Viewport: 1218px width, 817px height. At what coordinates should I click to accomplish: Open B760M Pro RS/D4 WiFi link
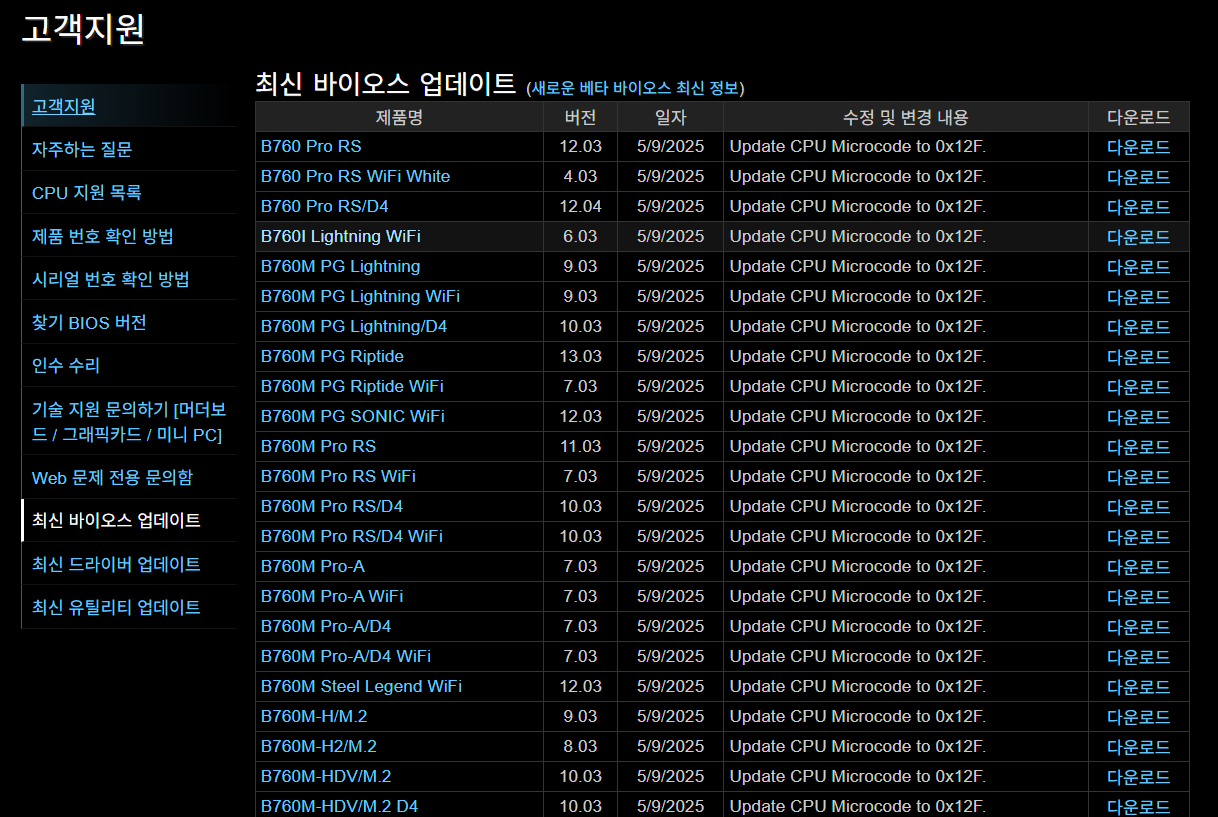352,536
